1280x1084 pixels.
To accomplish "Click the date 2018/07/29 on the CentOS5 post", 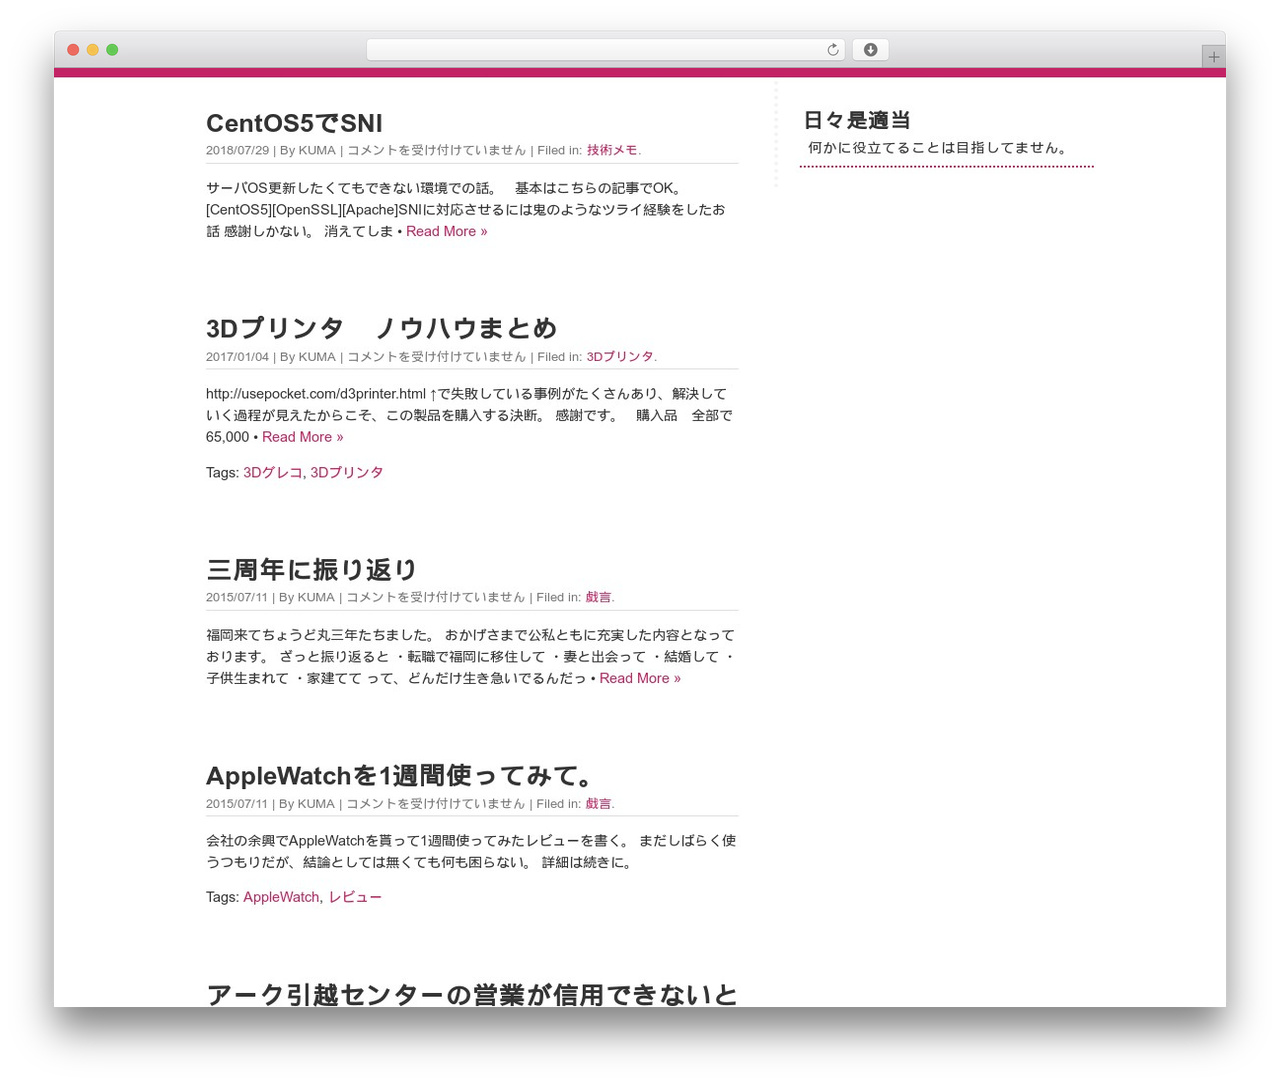I will click(238, 150).
